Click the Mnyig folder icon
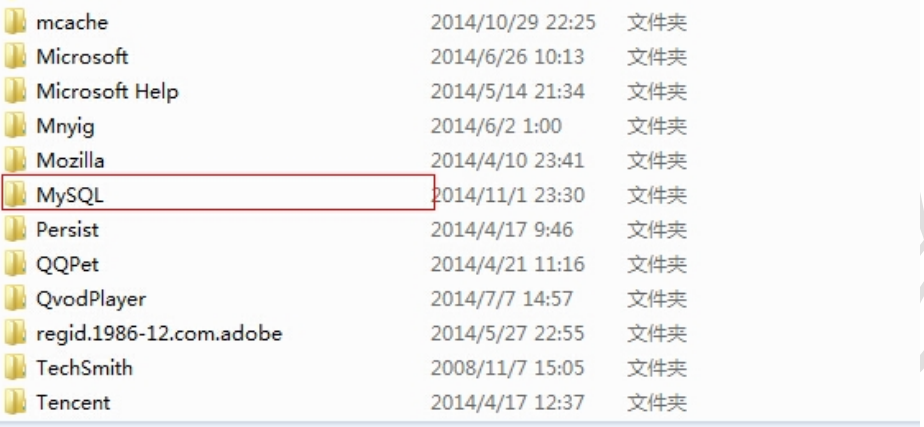This screenshot has width=924, height=427. point(15,126)
